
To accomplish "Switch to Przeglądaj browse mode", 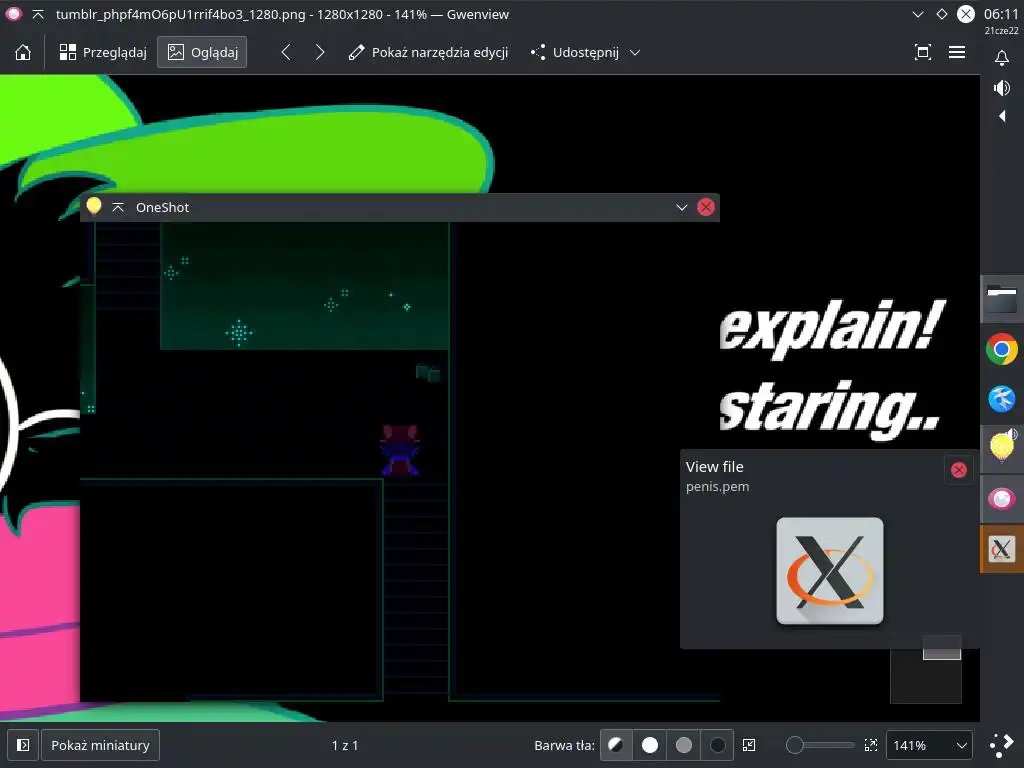I will (x=103, y=52).
